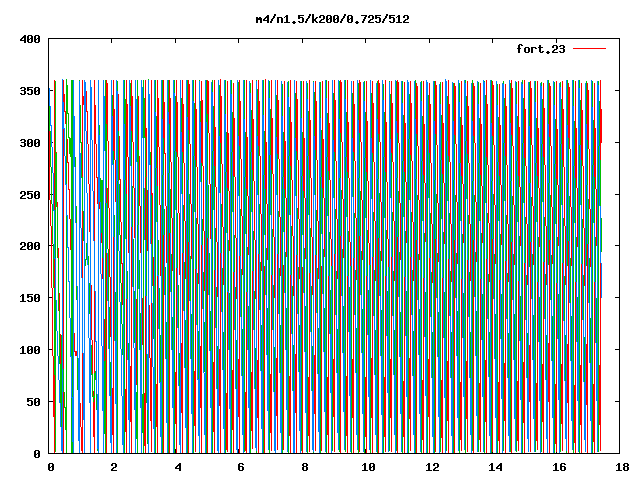Click x-axis label 2
The image size is (640, 480).
pos(114,467)
